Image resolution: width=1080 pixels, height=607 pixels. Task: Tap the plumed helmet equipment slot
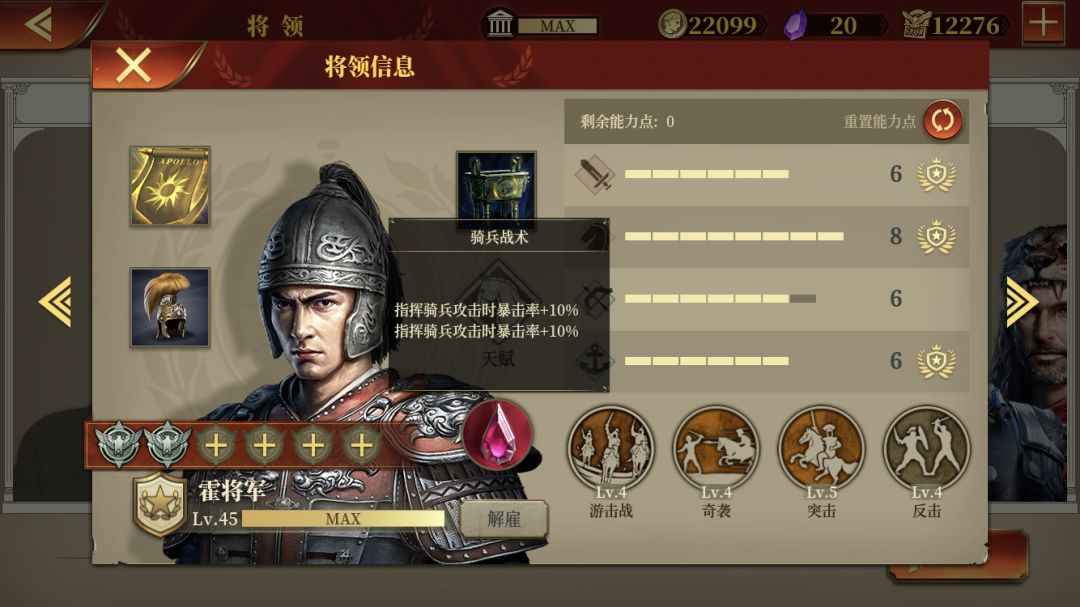pos(170,307)
